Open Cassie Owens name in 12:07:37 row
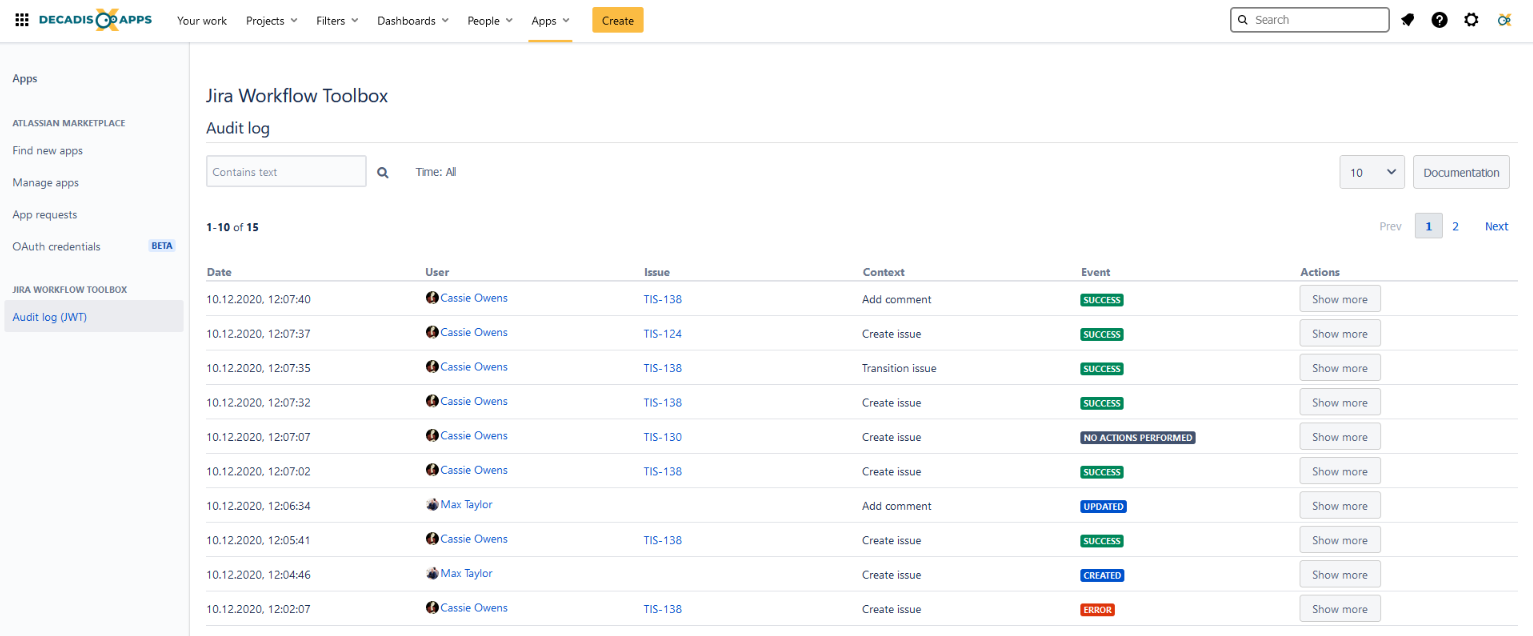 pos(474,332)
